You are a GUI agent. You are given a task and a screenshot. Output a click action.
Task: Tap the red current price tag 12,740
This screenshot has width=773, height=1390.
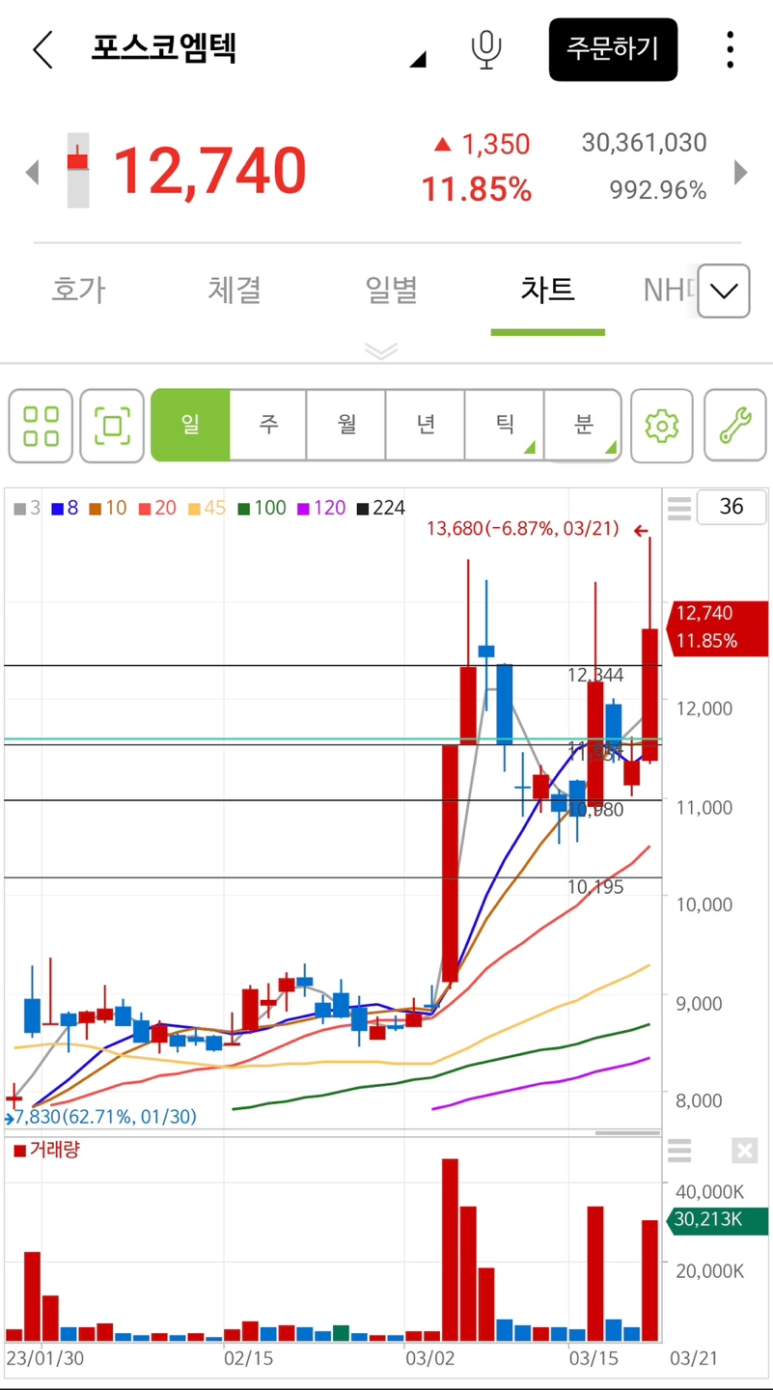pos(717,627)
